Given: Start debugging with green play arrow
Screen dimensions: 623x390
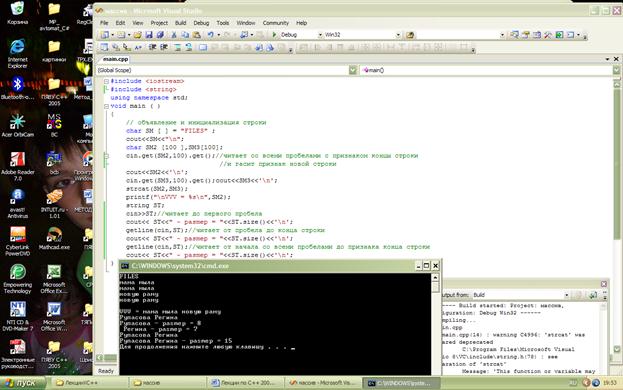Looking at the screenshot, I should click(x=274, y=35).
